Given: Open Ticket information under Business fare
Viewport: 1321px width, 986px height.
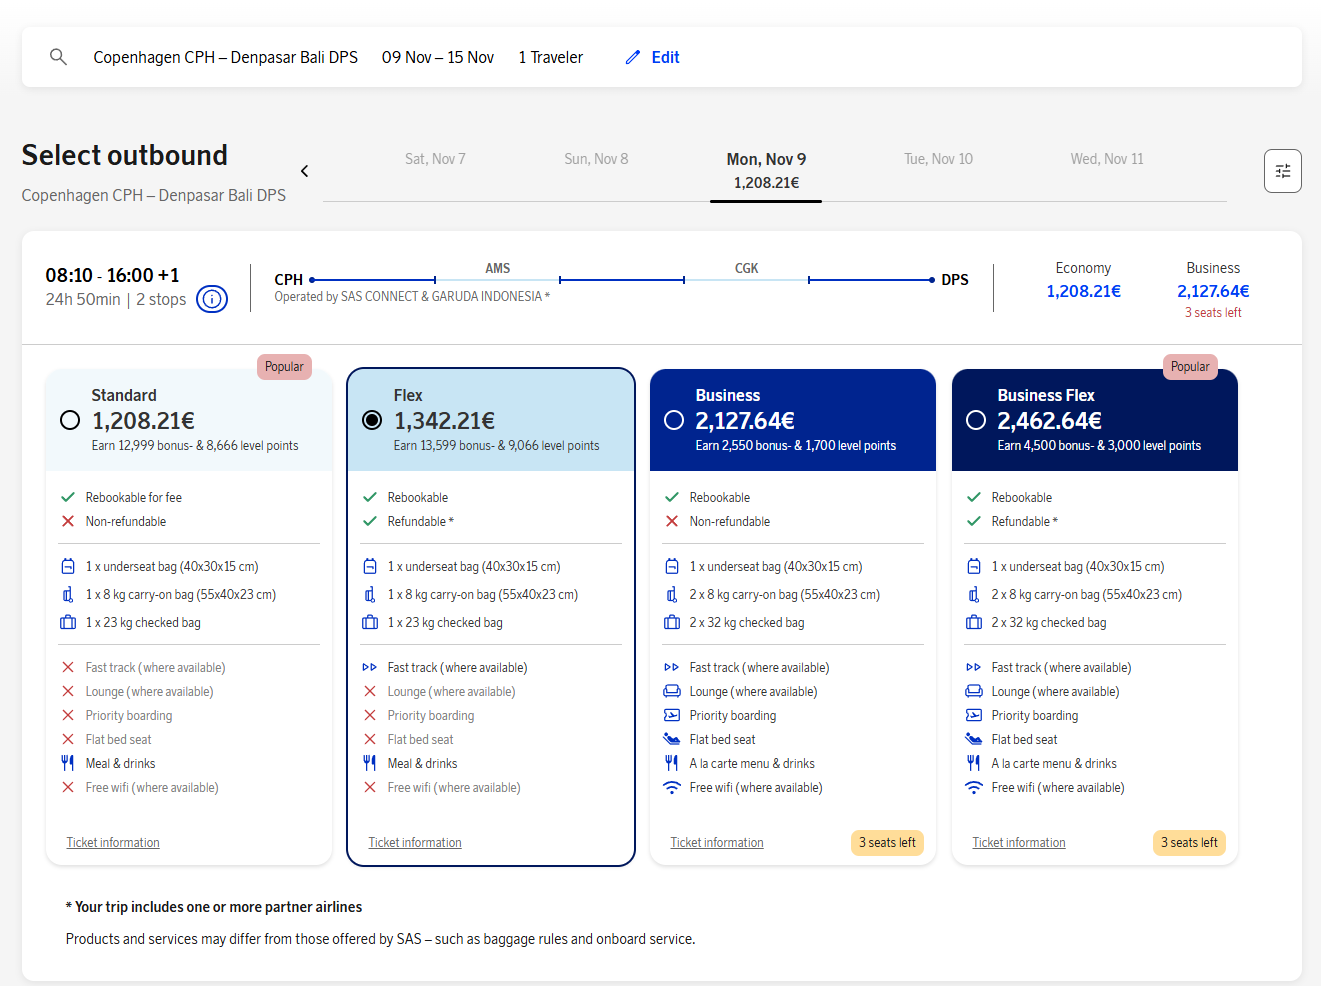Looking at the screenshot, I should click(717, 843).
